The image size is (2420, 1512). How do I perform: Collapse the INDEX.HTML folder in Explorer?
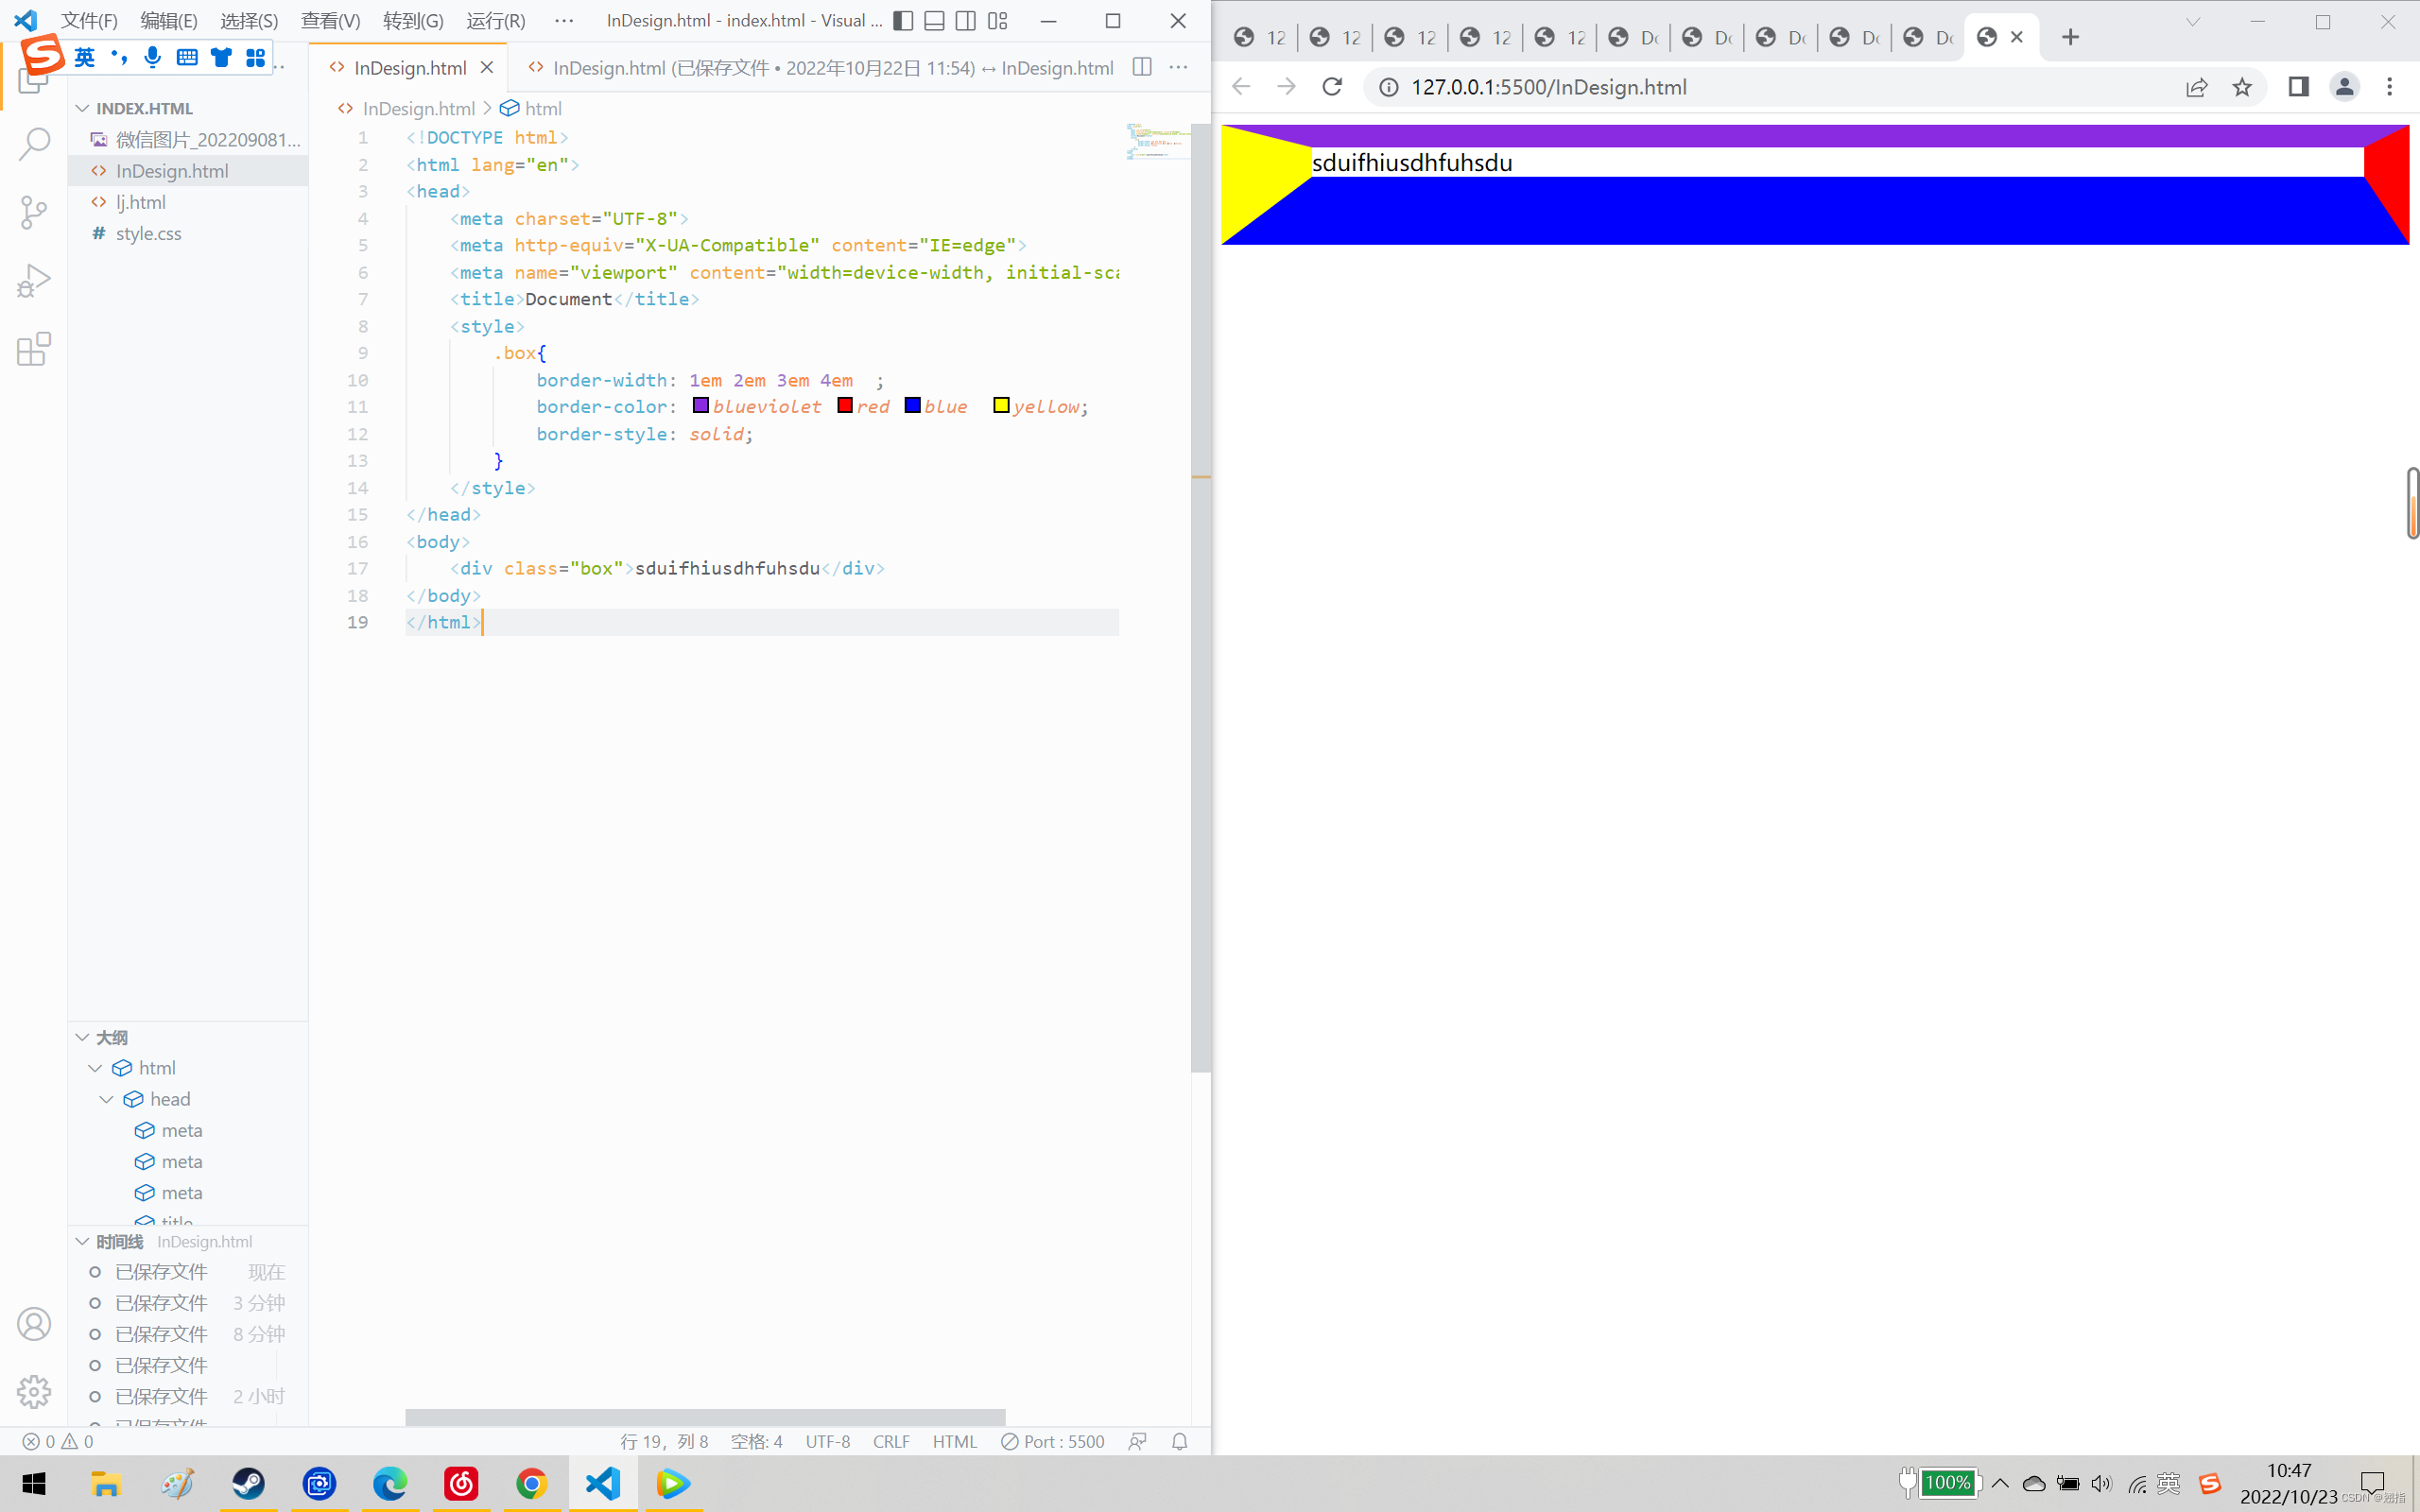[82, 108]
